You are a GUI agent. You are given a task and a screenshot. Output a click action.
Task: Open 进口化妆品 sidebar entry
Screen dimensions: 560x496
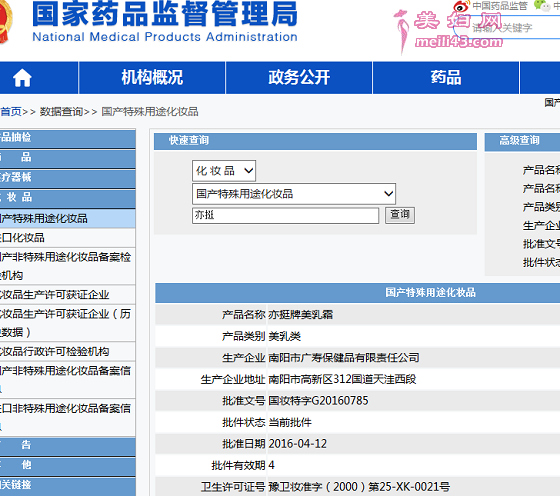pyautogui.click(x=68, y=238)
